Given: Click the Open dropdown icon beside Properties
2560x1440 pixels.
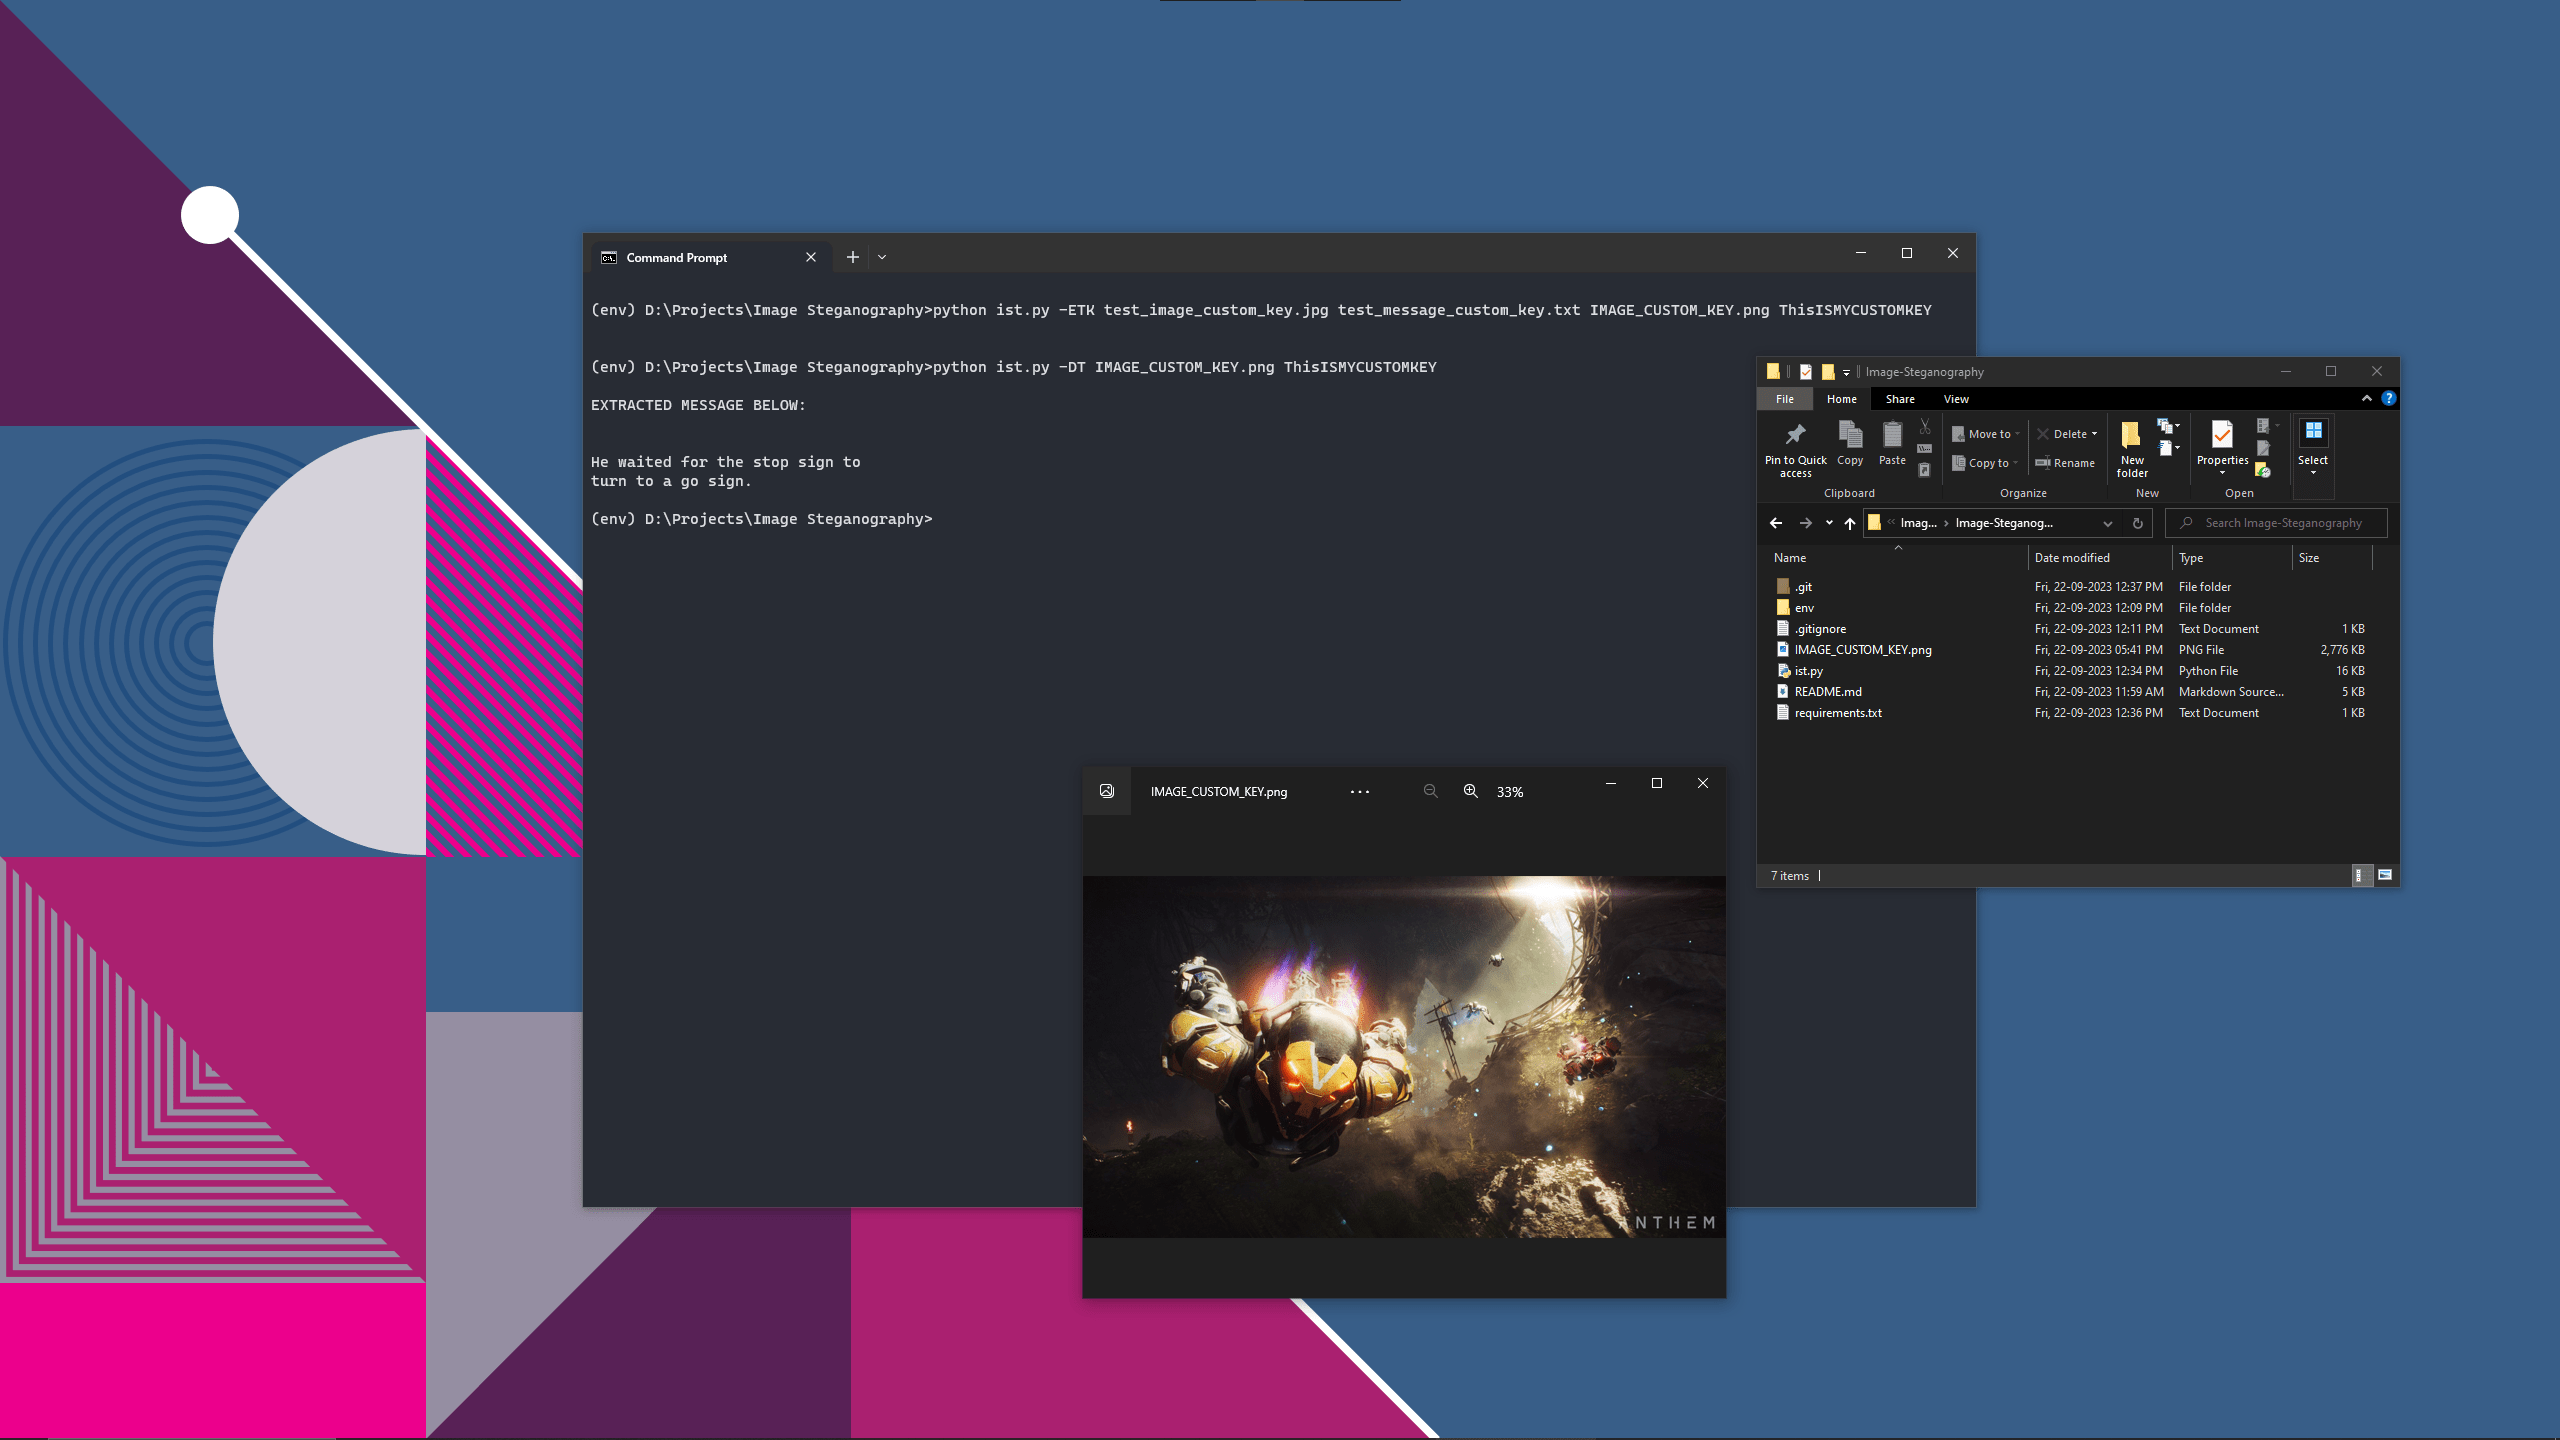Looking at the screenshot, I should [x=2267, y=426].
